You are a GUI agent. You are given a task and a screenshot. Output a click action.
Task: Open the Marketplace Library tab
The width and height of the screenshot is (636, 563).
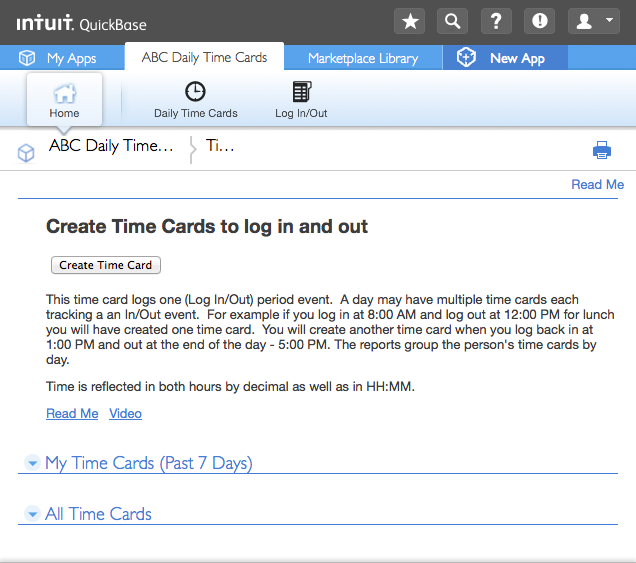tap(363, 58)
